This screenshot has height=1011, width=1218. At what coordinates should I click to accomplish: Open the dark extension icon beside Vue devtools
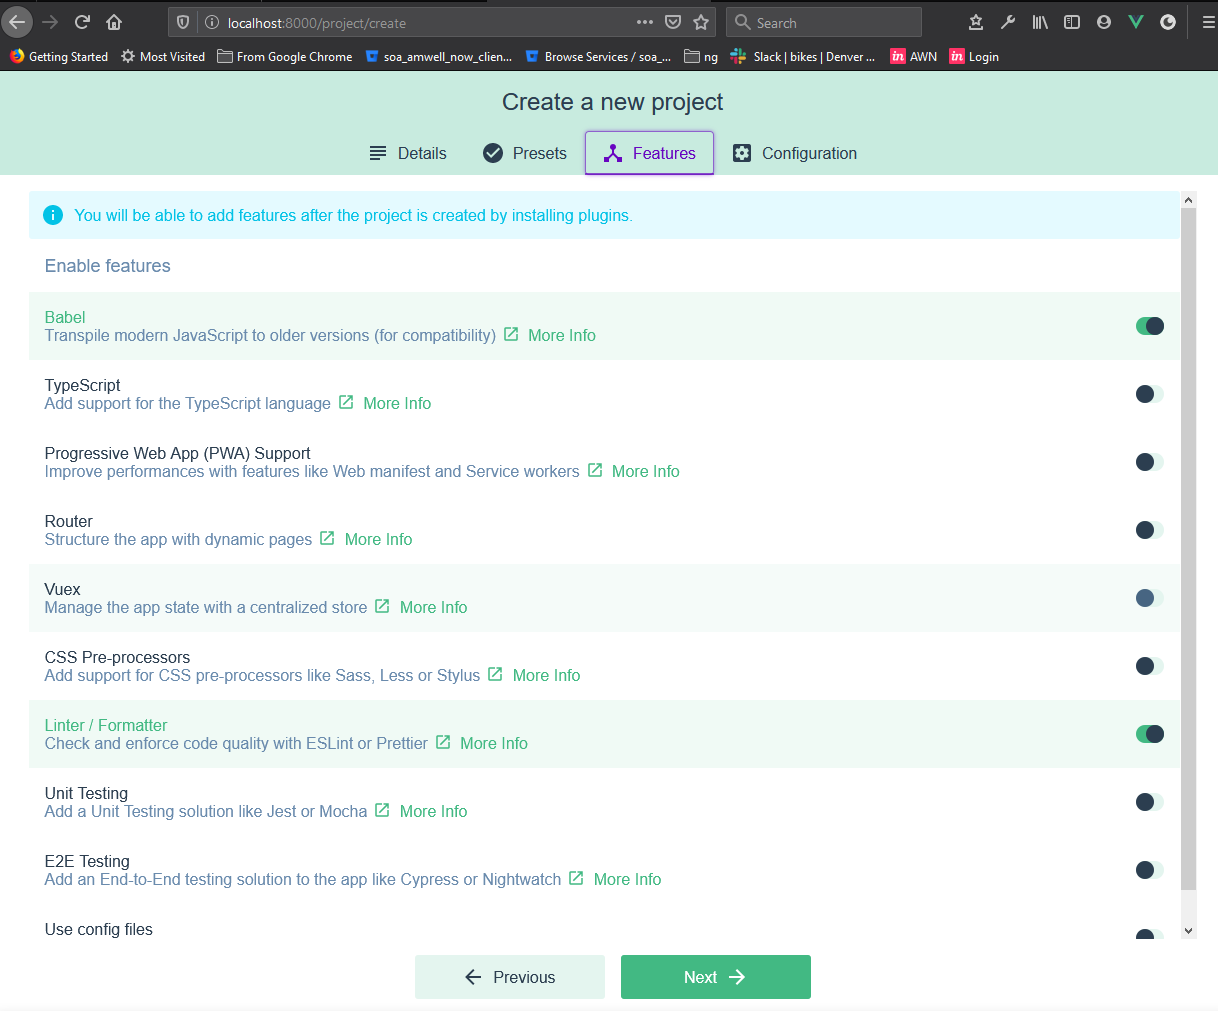[1168, 22]
